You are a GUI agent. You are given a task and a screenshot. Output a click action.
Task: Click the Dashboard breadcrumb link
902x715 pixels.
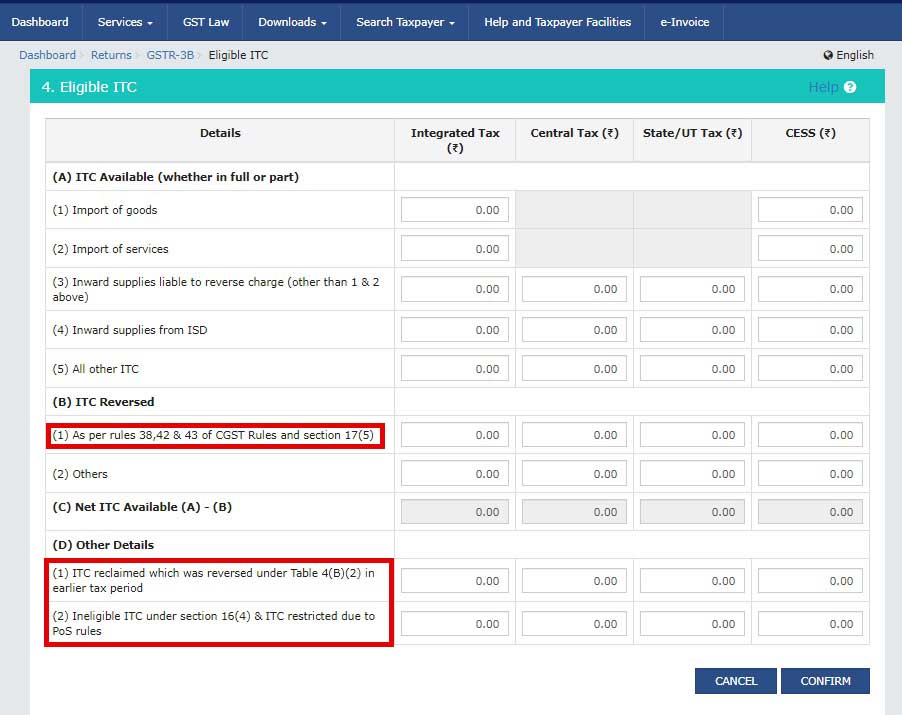[x=47, y=55]
